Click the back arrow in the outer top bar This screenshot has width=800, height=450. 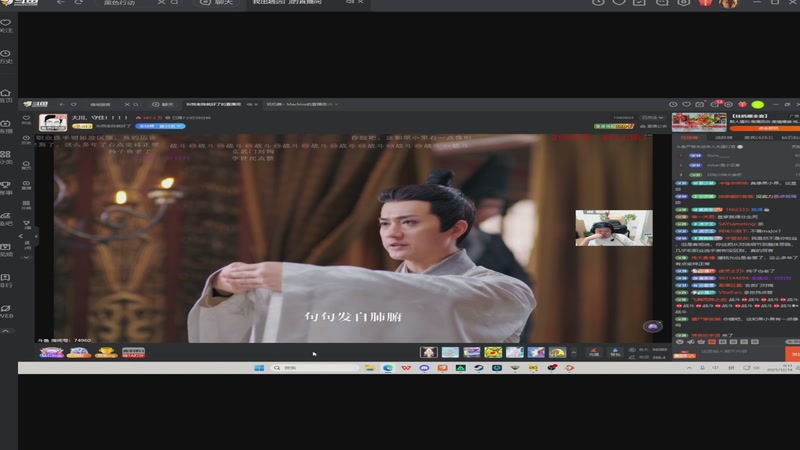pos(61,3)
